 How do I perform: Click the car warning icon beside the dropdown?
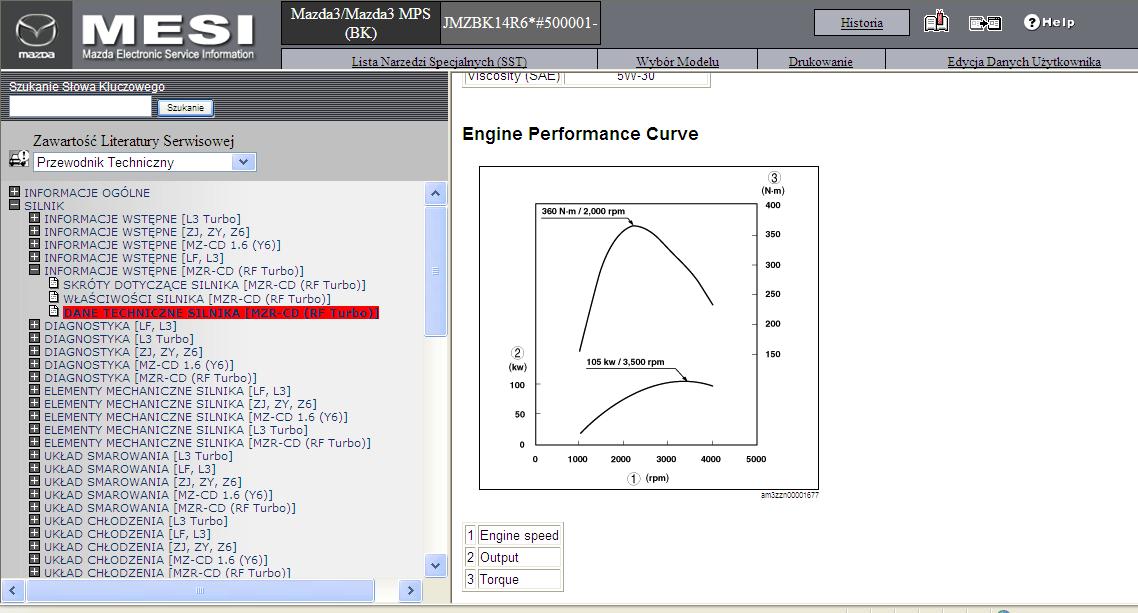click(x=18, y=160)
